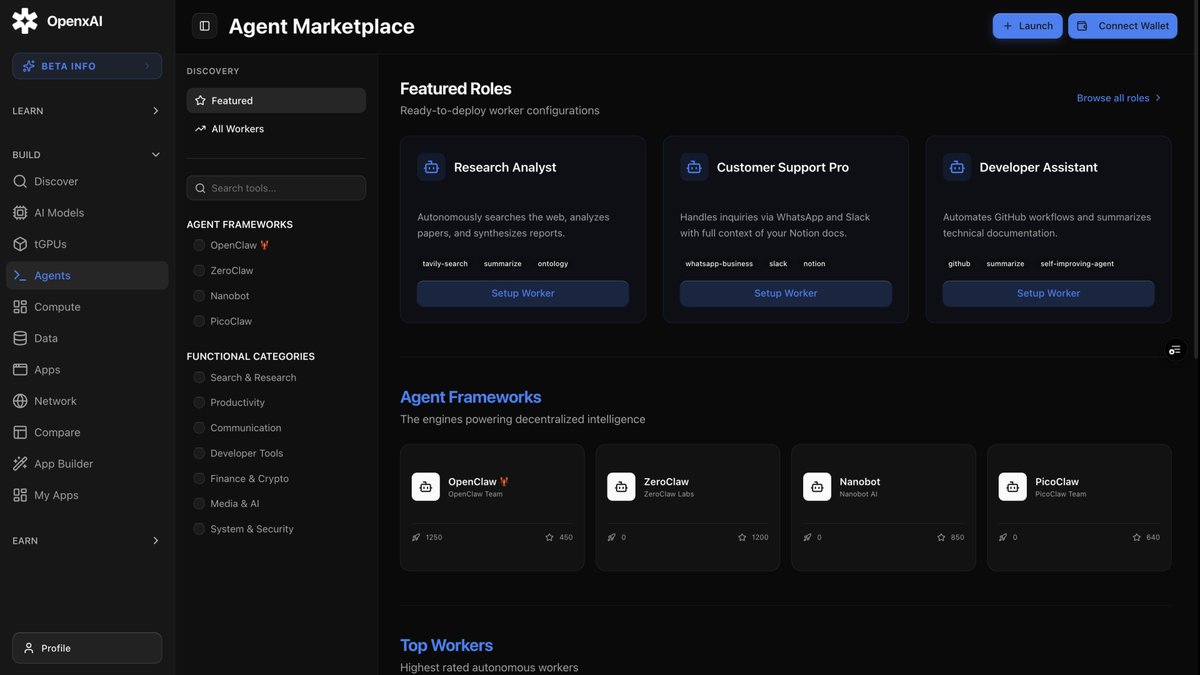Click the Research Analyst bot icon

(431, 167)
